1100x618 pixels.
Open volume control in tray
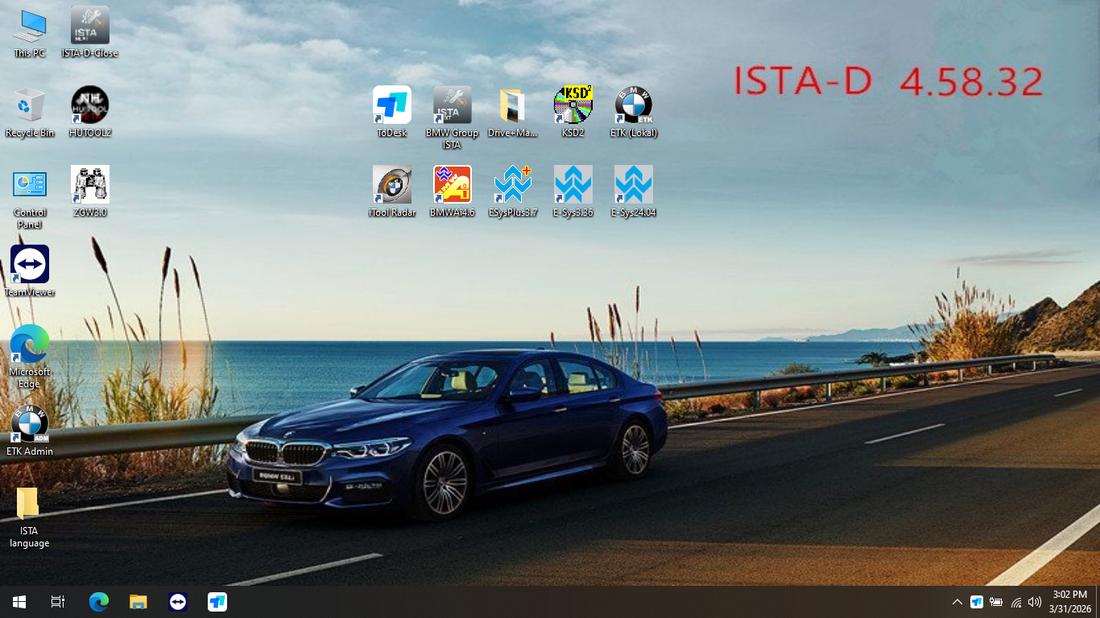click(1035, 602)
